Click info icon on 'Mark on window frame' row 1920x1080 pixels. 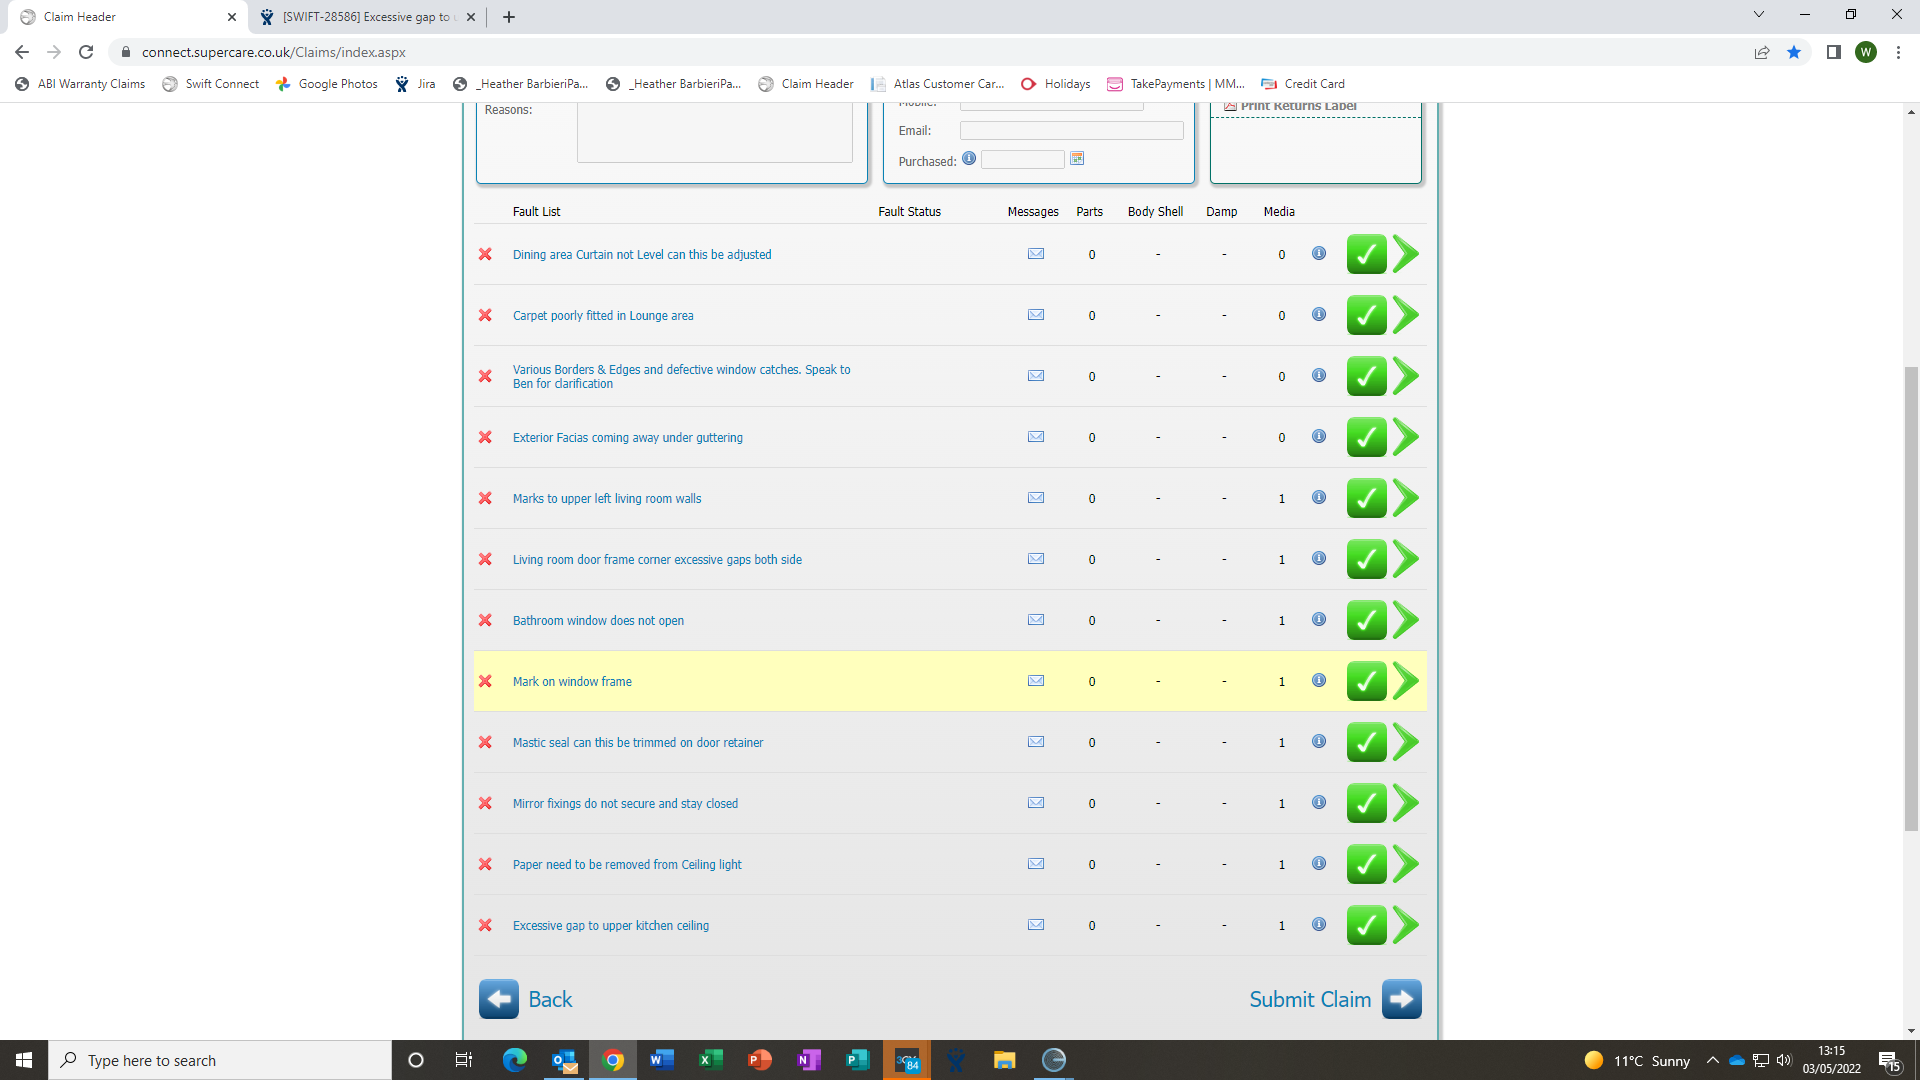coord(1319,681)
